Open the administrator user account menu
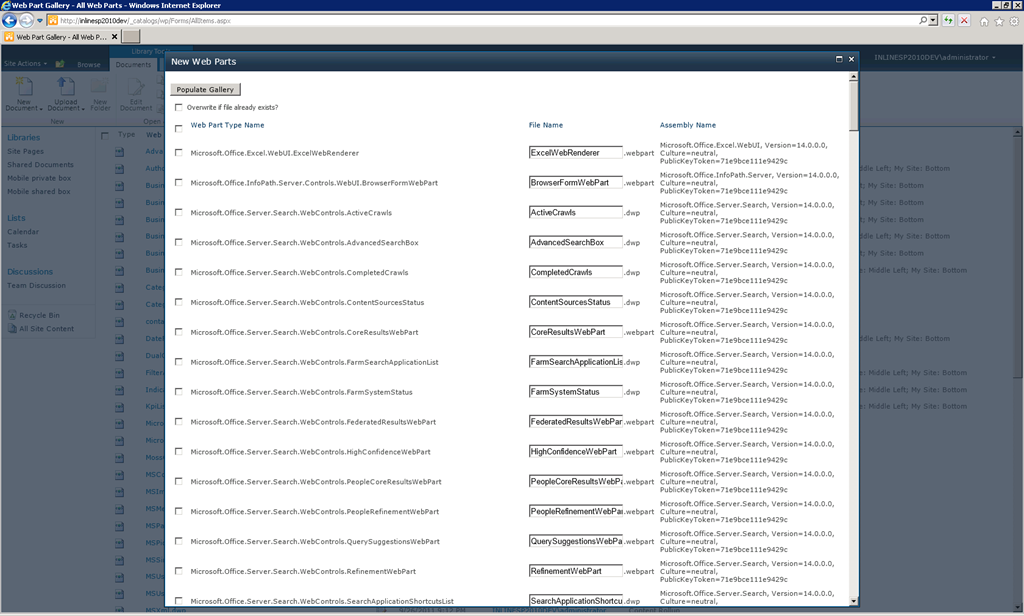 coord(935,57)
